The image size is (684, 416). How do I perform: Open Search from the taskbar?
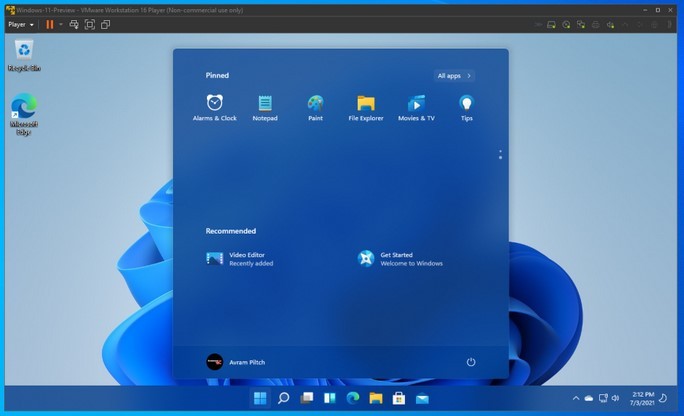pyautogui.click(x=284, y=398)
